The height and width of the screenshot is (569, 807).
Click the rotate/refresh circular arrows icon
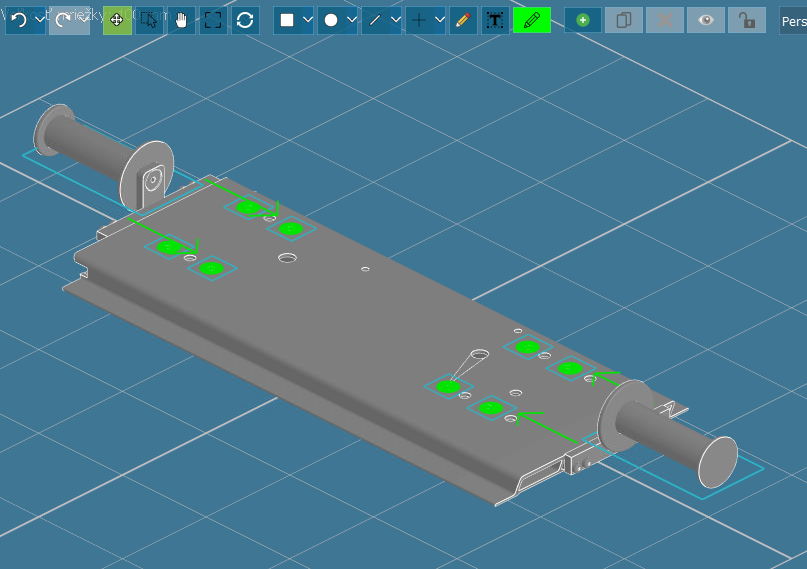(245, 20)
